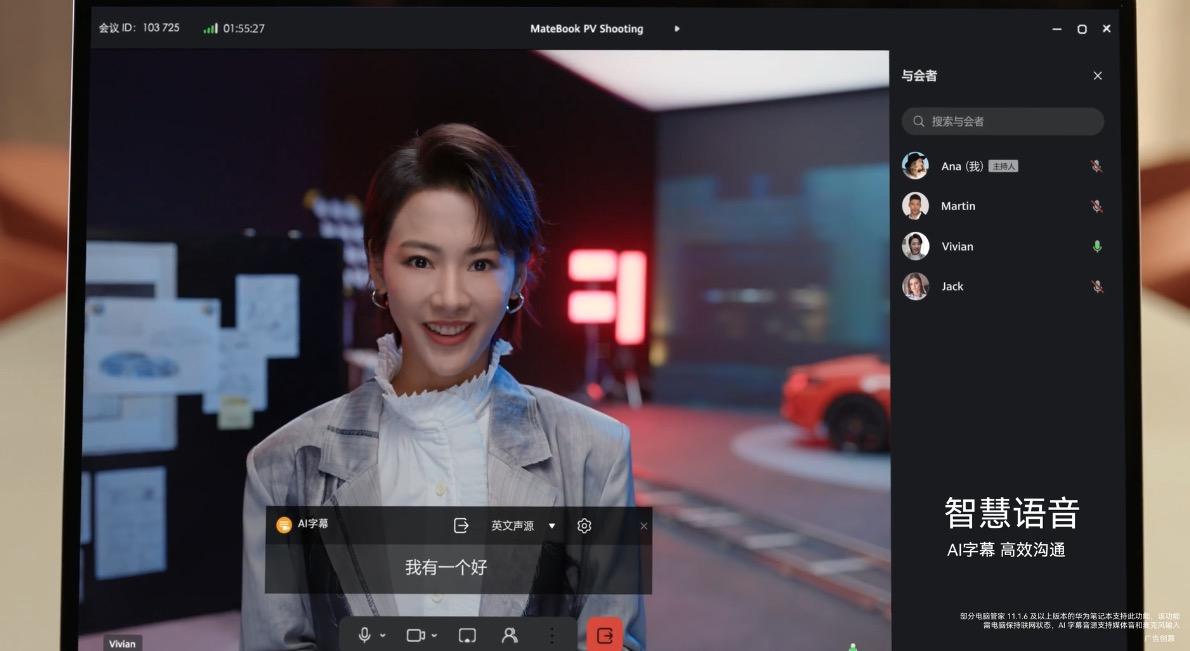Click MateBook PV Shooting meeting title
1190x651 pixels.
[x=587, y=29]
